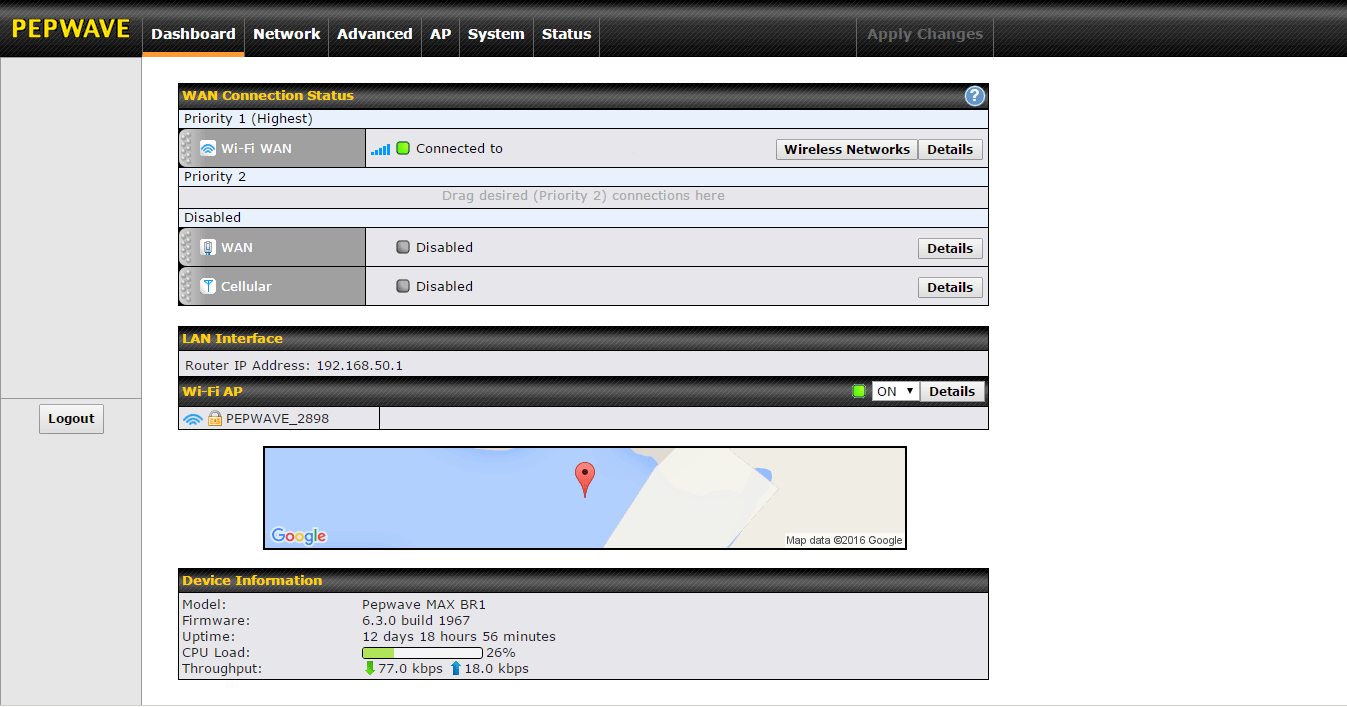Viewport: 1347px width, 707px height.
Task: Switch to the Dashboard tab
Action: click(x=193, y=34)
